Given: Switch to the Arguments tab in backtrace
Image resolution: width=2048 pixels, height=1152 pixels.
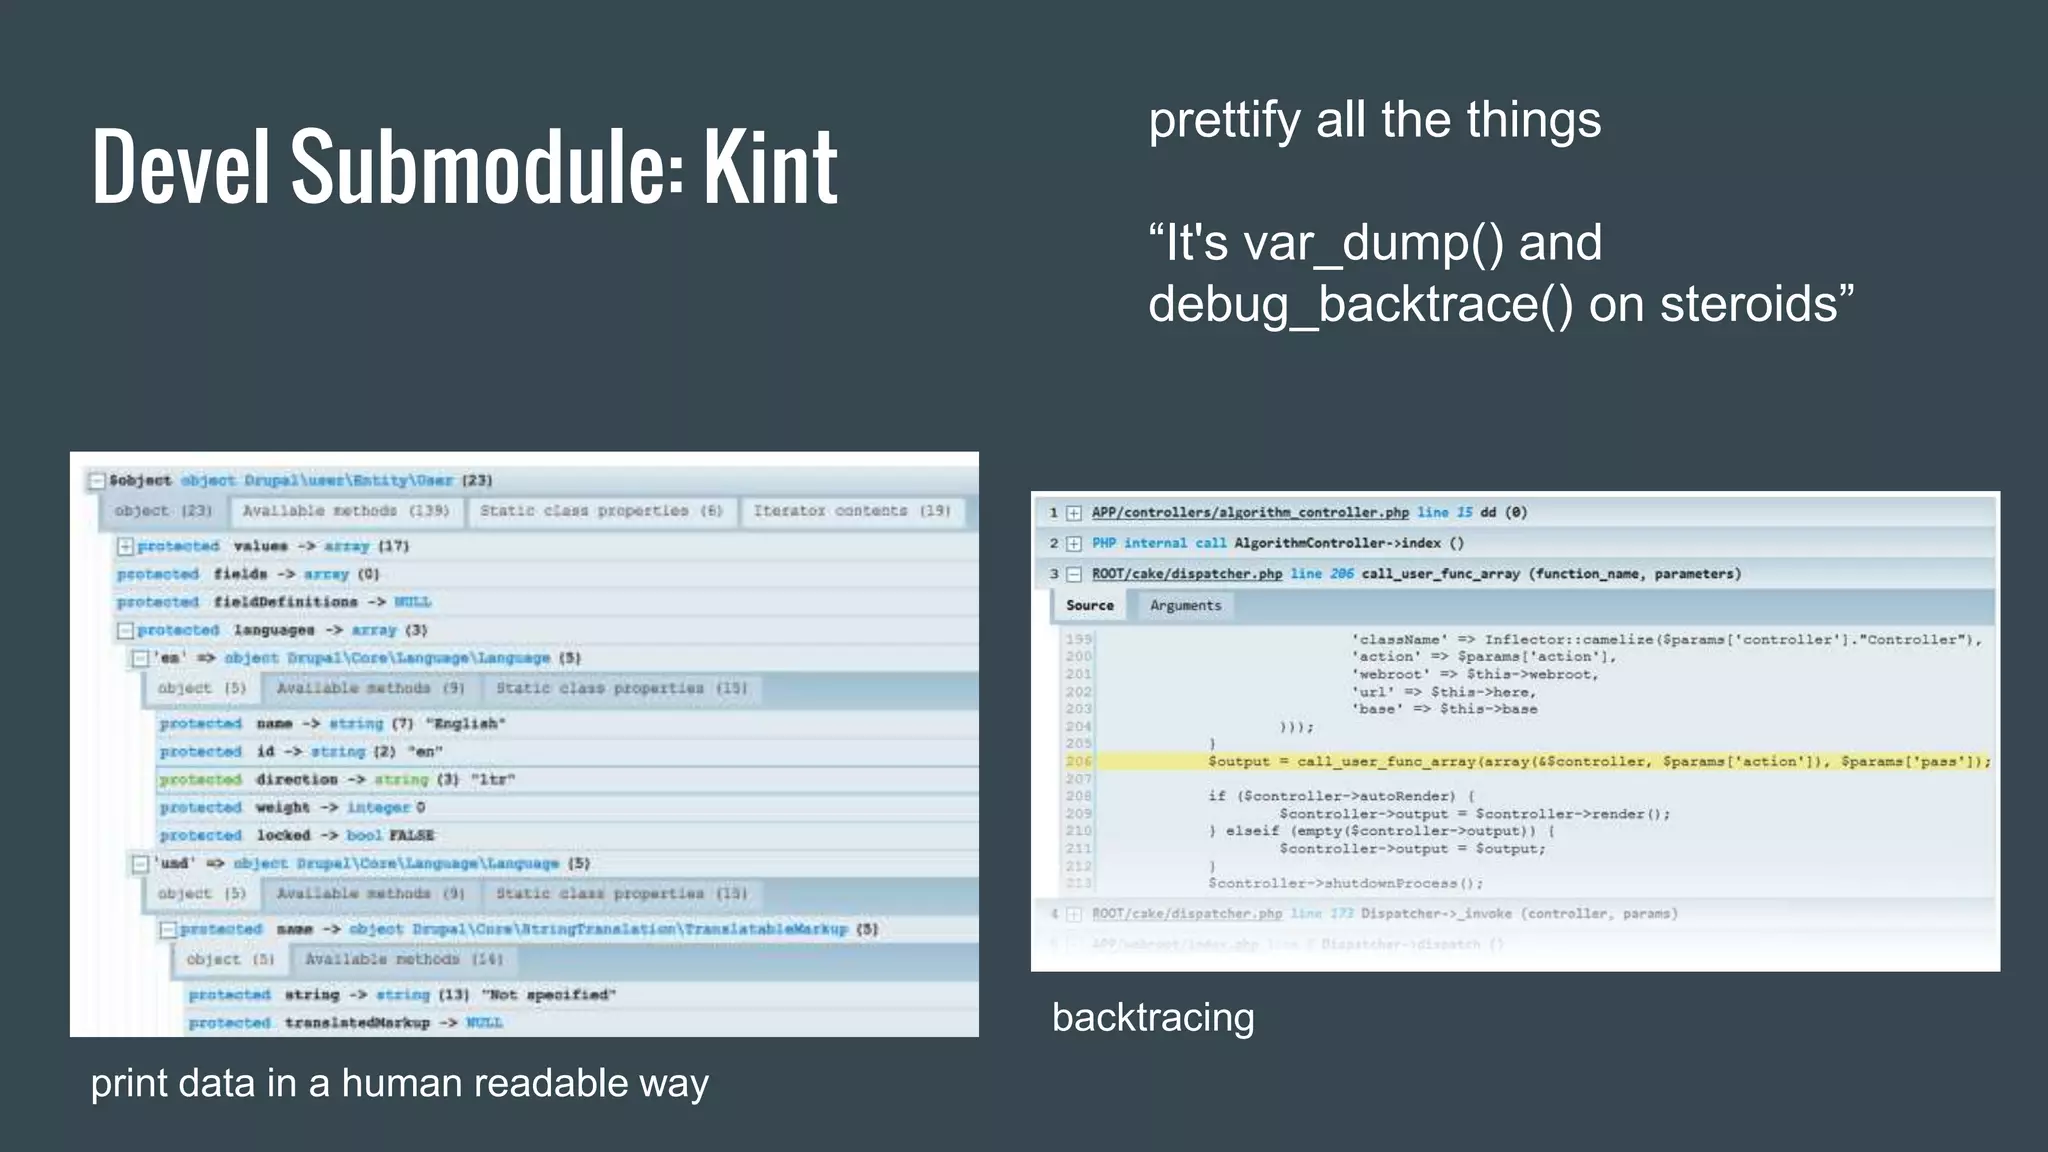Looking at the screenshot, I should (x=1185, y=605).
